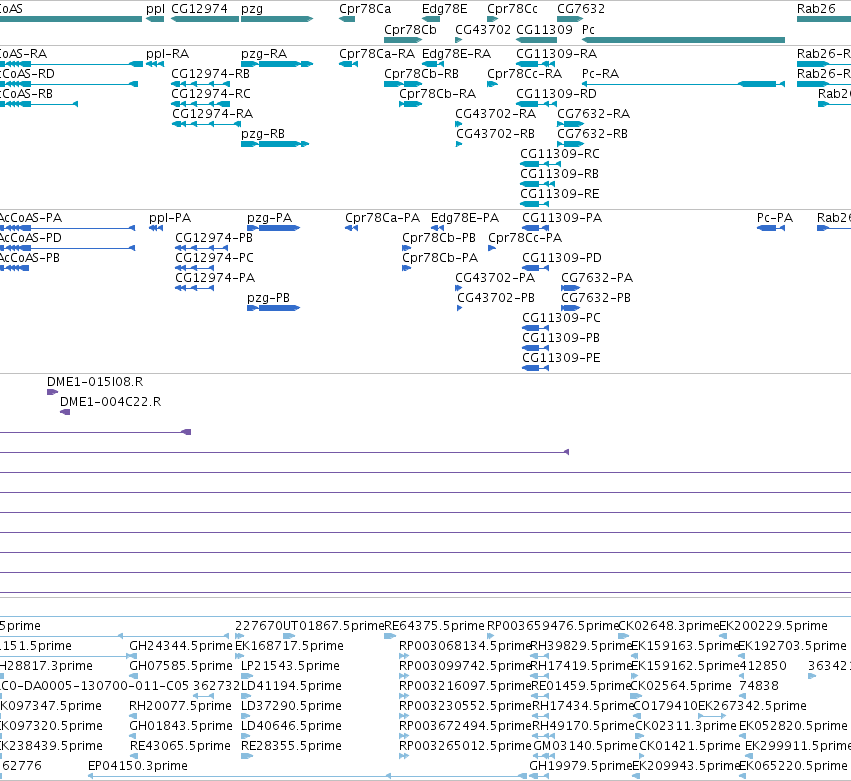Select the Pc gene label
This screenshot has width=851, height=781.
[588, 30]
